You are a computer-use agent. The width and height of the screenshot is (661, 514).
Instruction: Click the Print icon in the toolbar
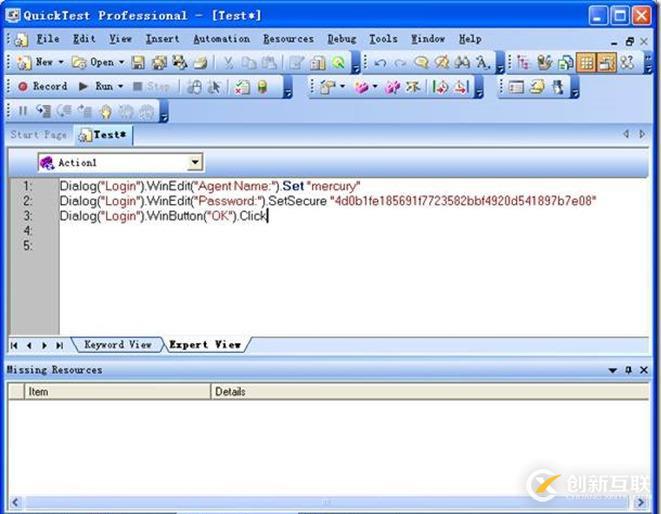point(200,63)
